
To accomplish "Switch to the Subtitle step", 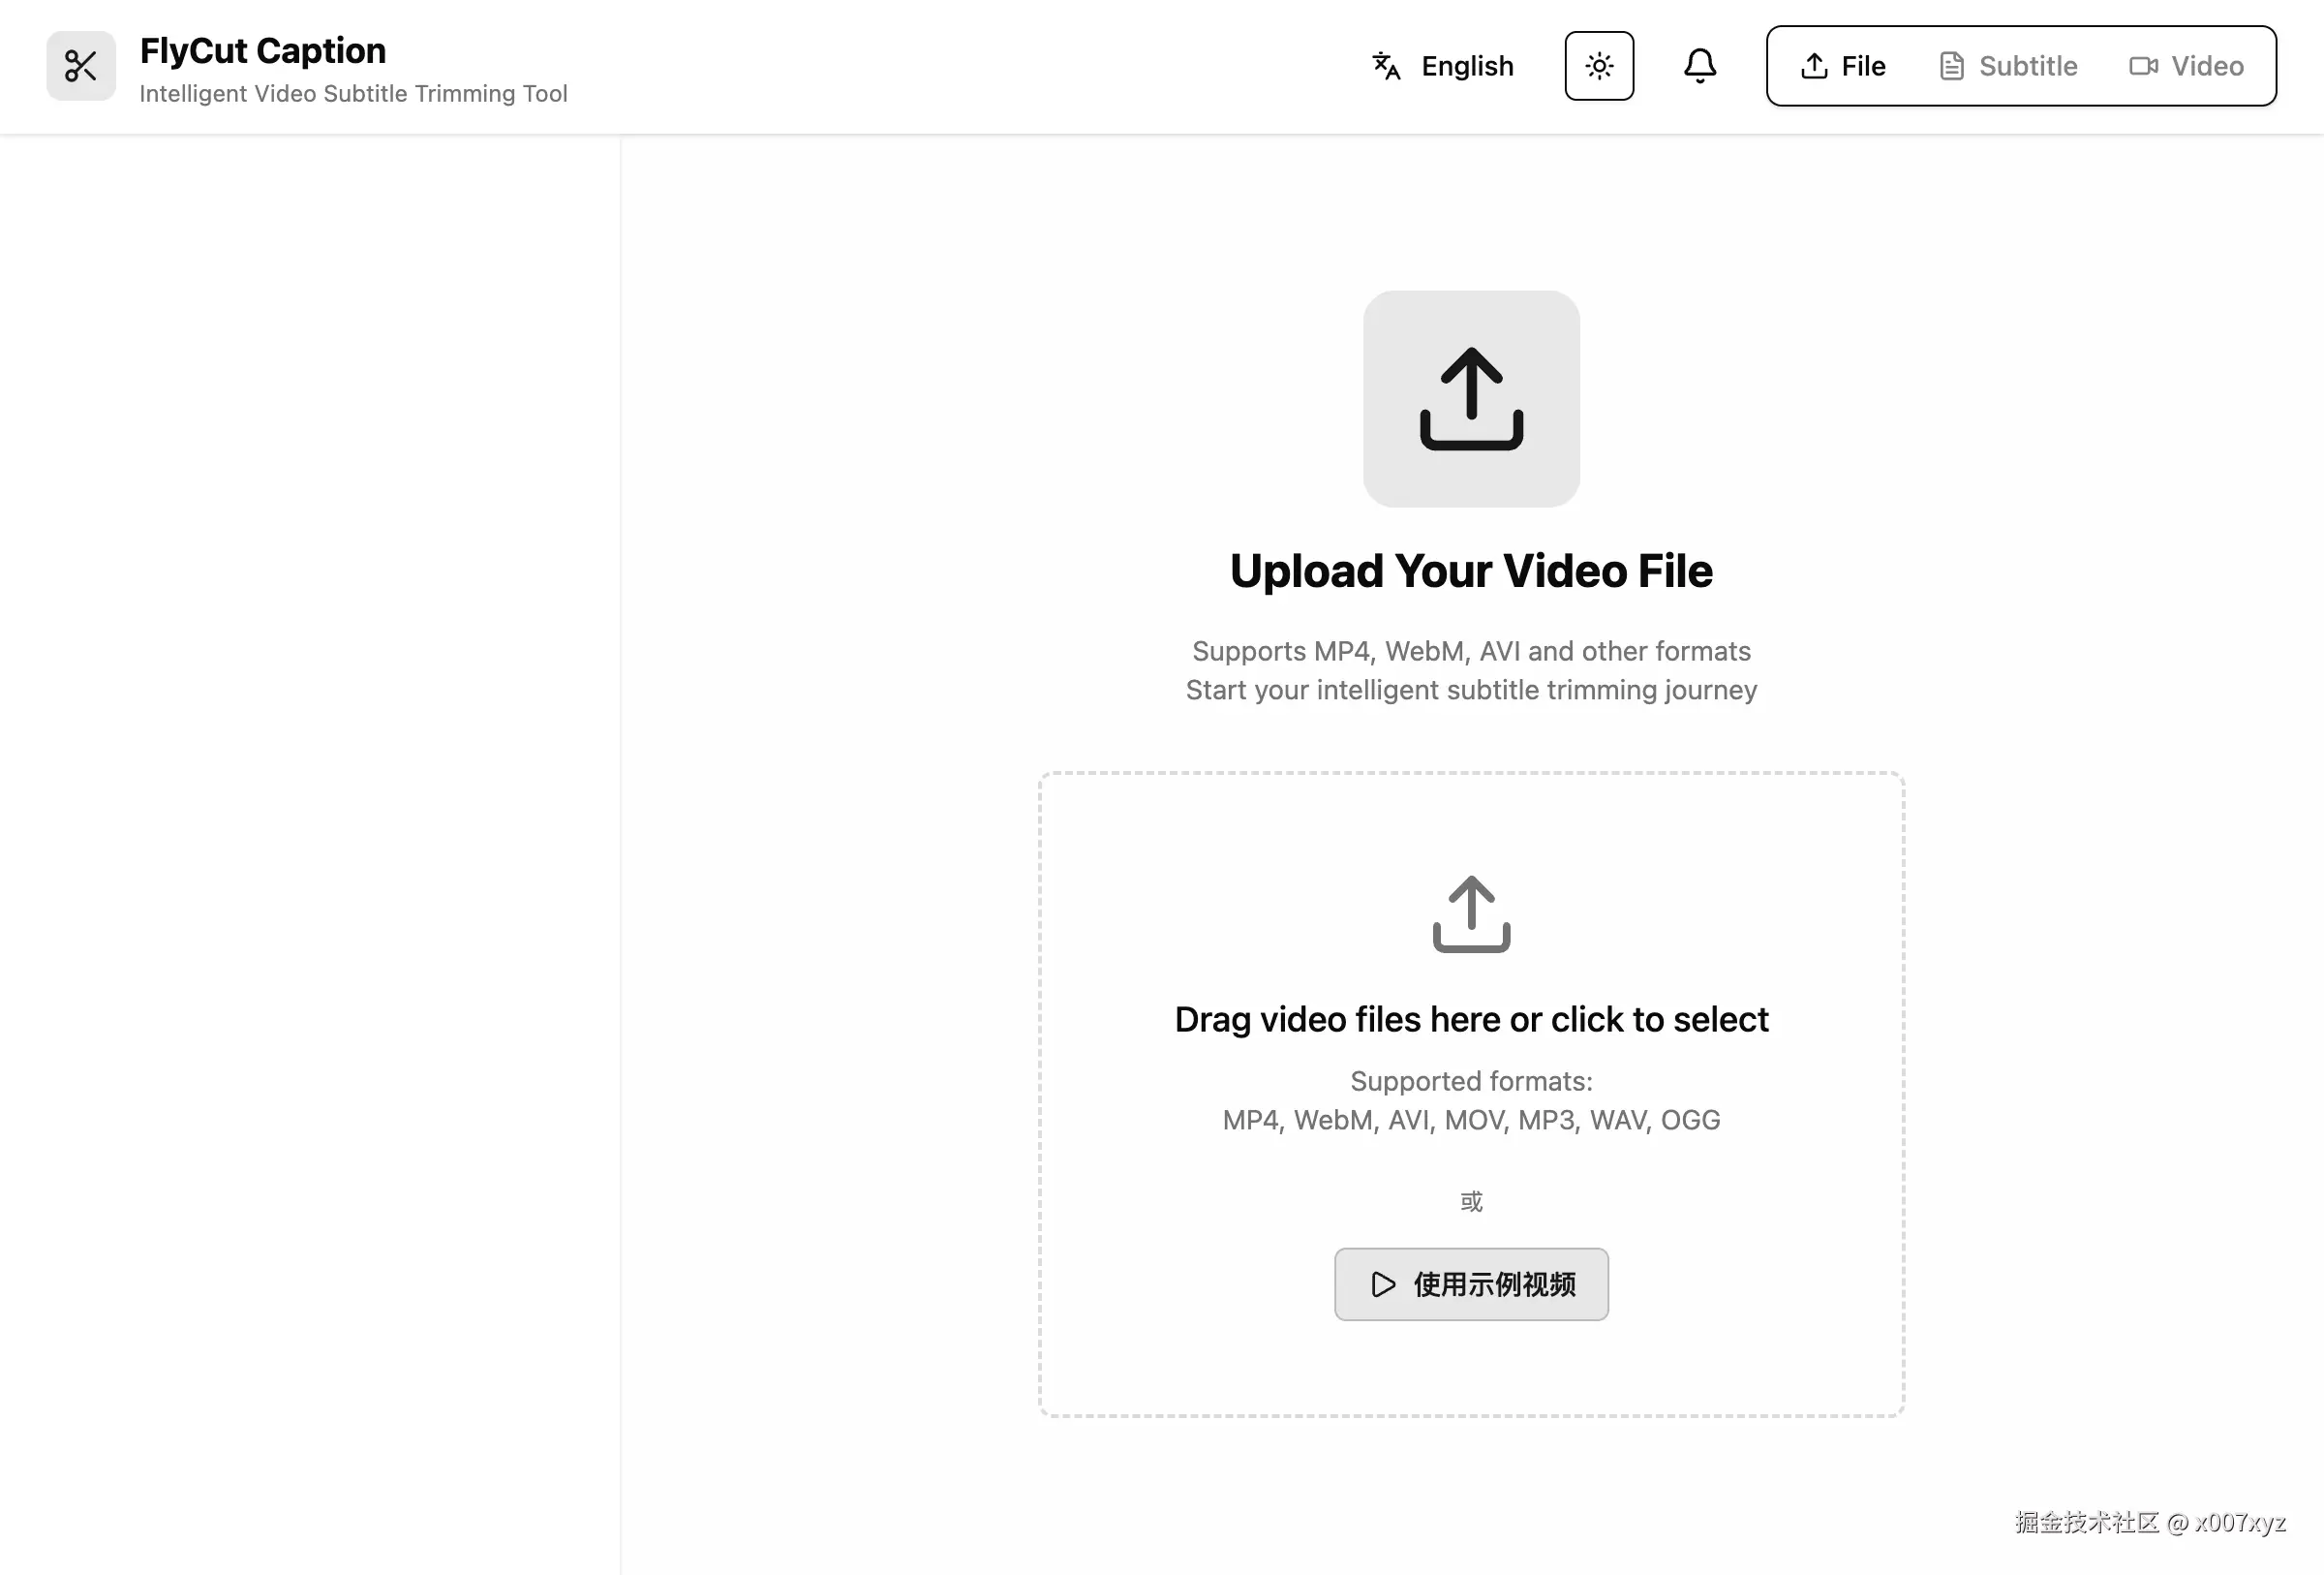I will (2006, 66).
